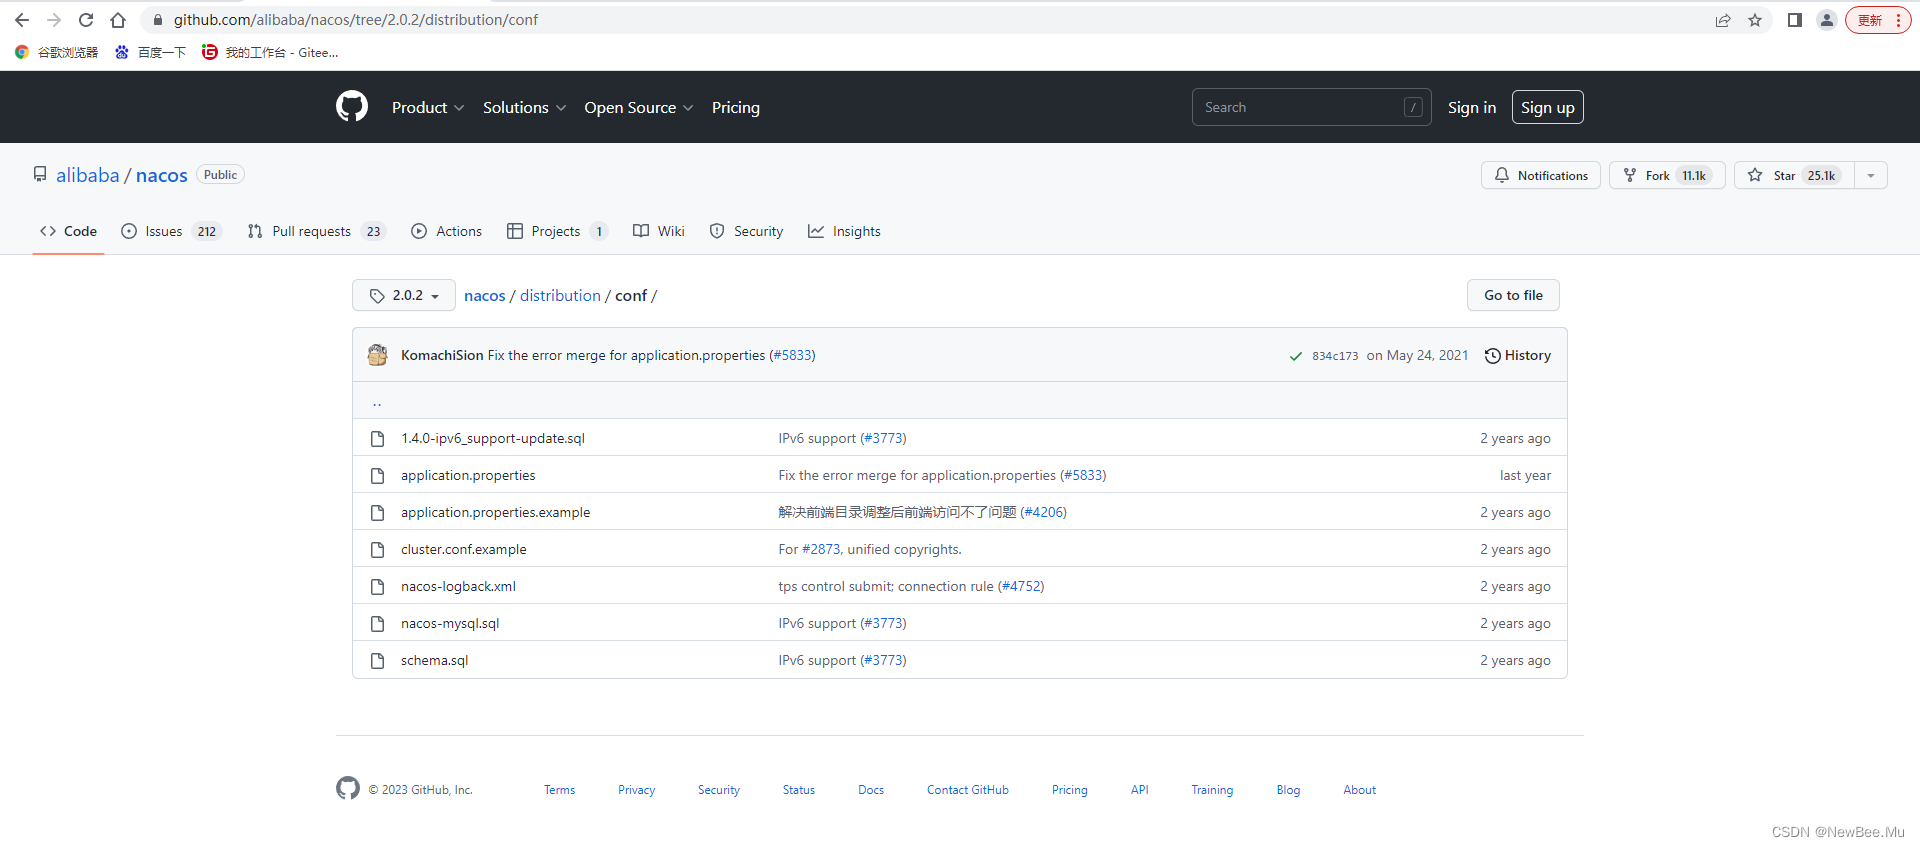Image resolution: width=1920 pixels, height=847 pixels.
Task: Open footer Docs link
Action: pyautogui.click(x=871, y=790)
